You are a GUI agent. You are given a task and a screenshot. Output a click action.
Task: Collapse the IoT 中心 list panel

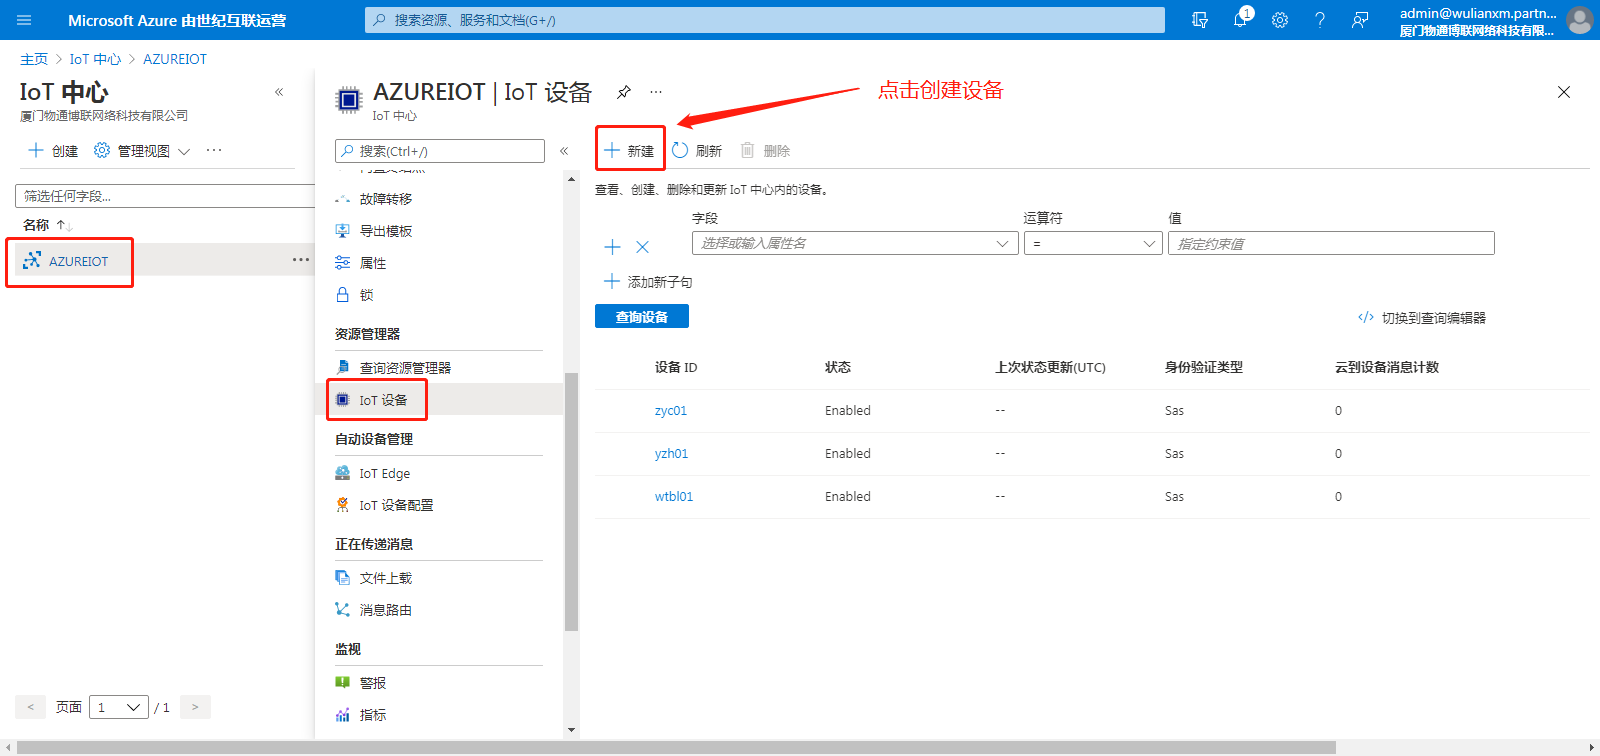coord(279,92)
